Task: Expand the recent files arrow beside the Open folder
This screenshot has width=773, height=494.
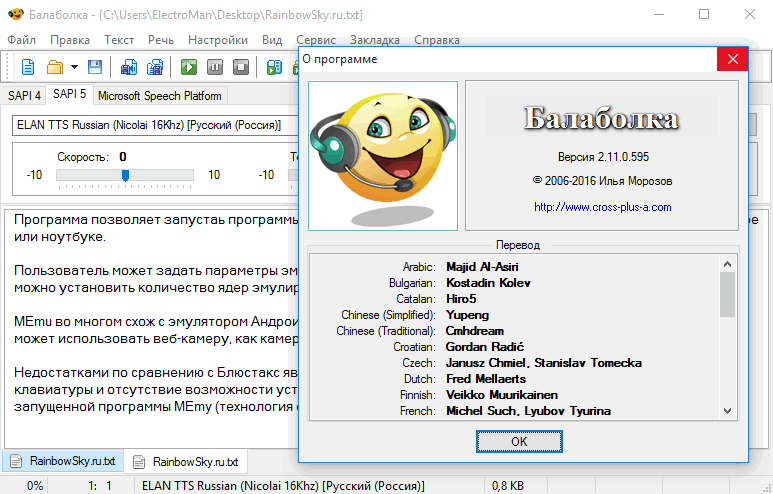Action: (x=74, y=67)
